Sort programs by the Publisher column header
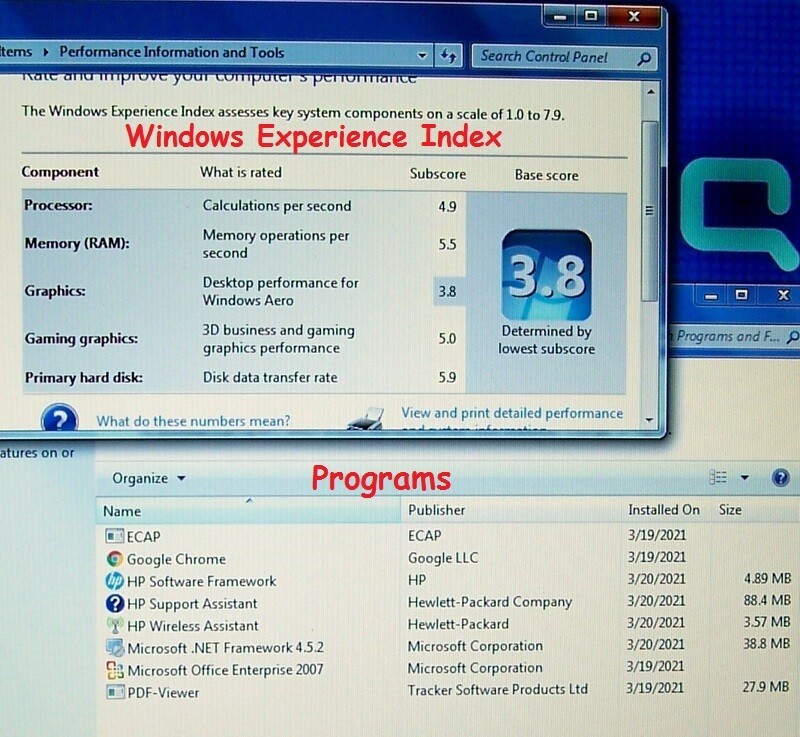This screenshot has height=737, width=800. (511, 510)
